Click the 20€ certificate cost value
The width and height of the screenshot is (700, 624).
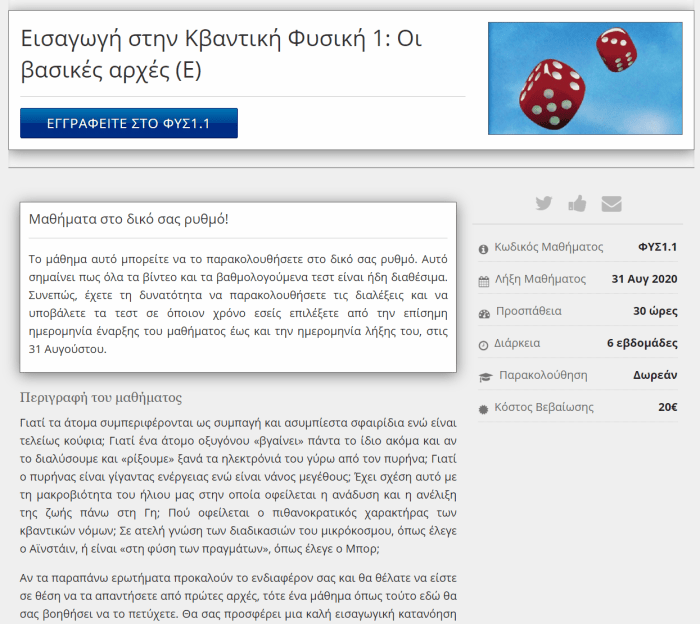tap(667, 407)
